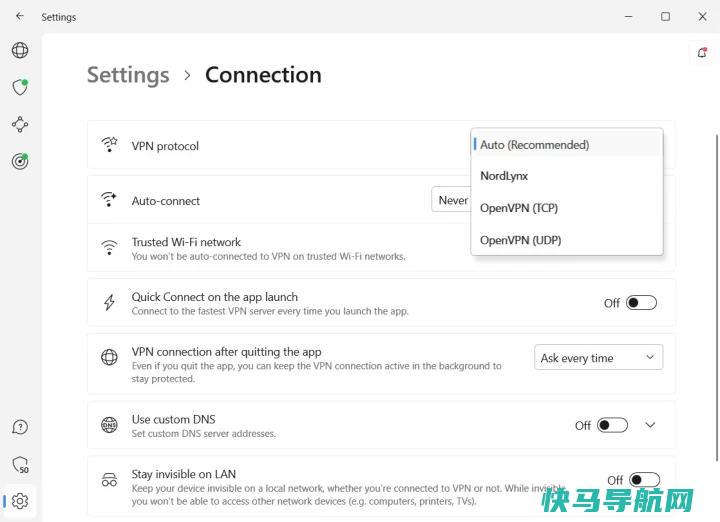Click the VPN connection after quitting the app title
Screen dimensions: 720x522
click(x=226, y=352)
